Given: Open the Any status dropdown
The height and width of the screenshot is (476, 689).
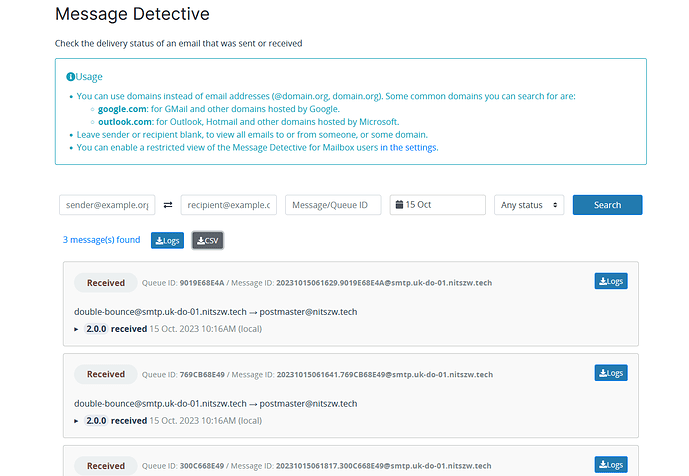Looking at the screenshot, I should point(529,205).
